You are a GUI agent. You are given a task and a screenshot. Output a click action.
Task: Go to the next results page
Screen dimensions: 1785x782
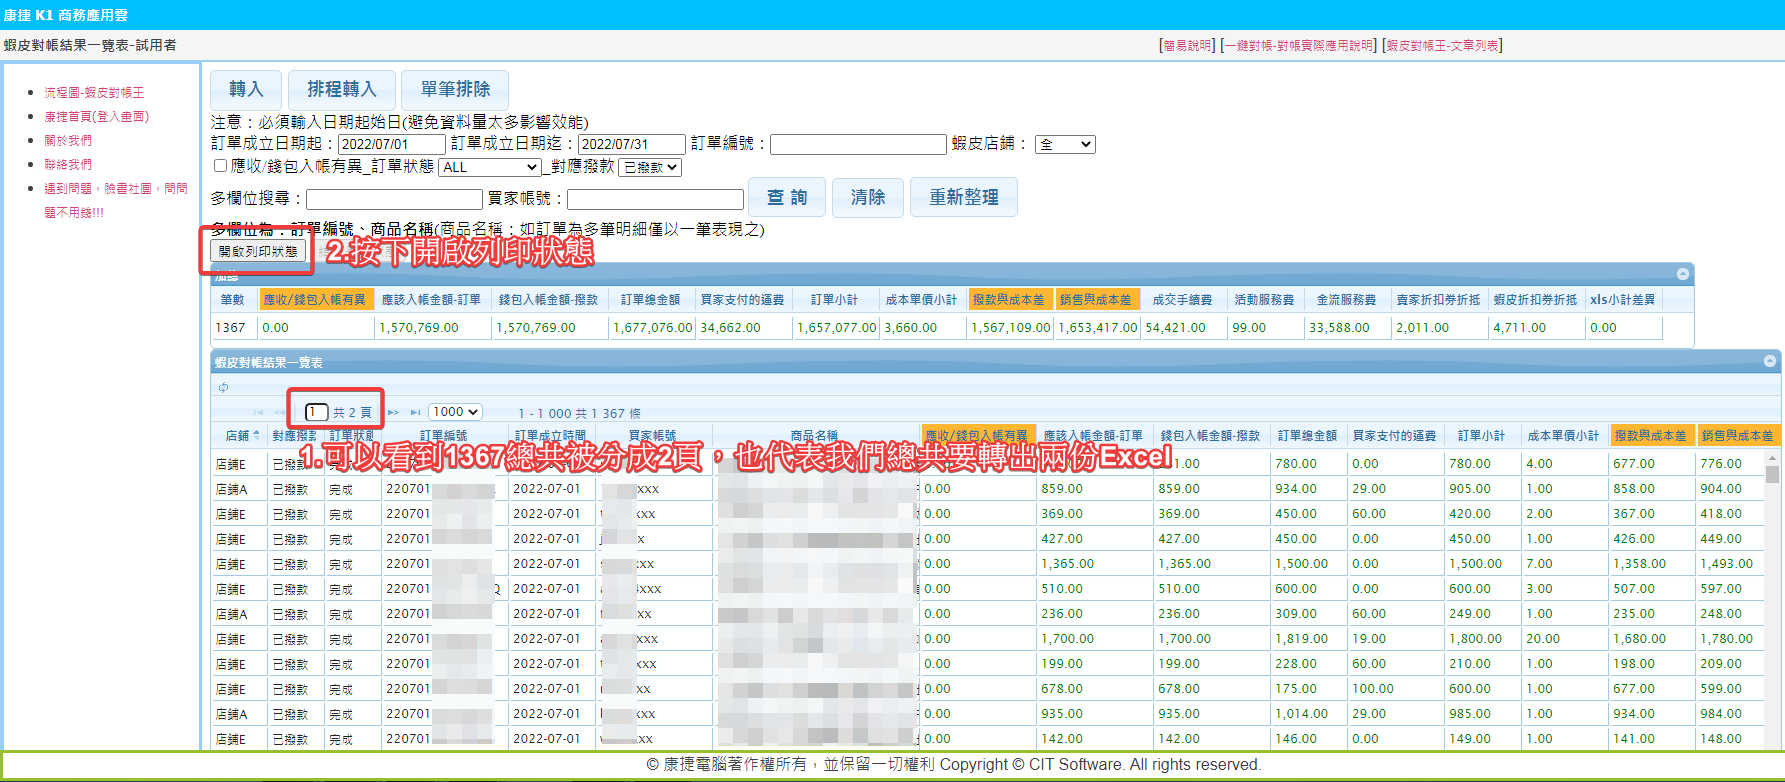point(393,412)
